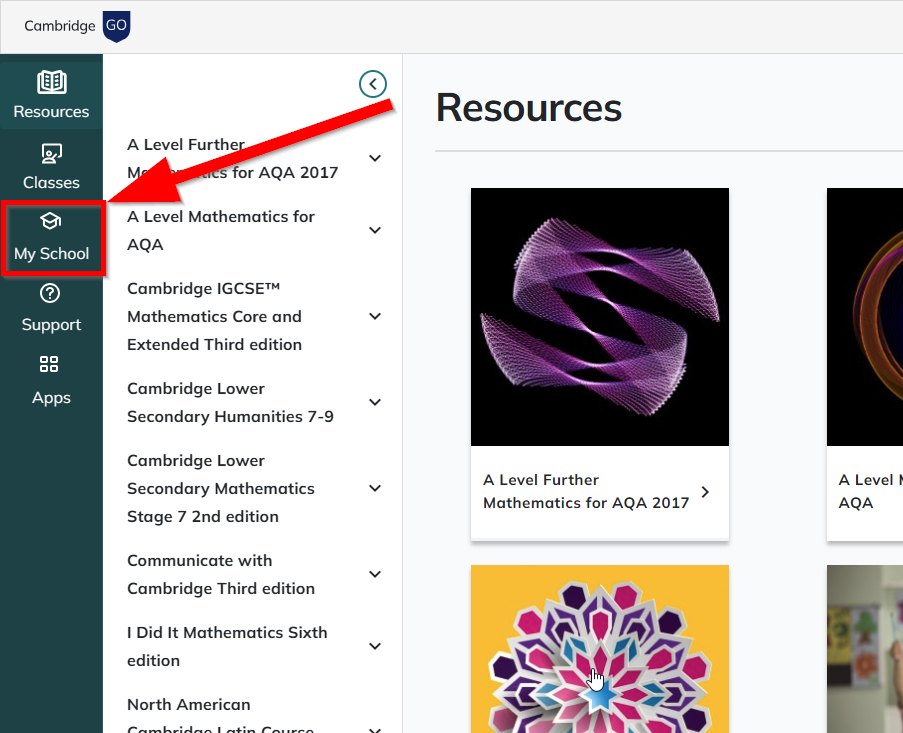903x733 pixels.
Task: Open the Resources book icon in sidebar
Action: point(51,82)
